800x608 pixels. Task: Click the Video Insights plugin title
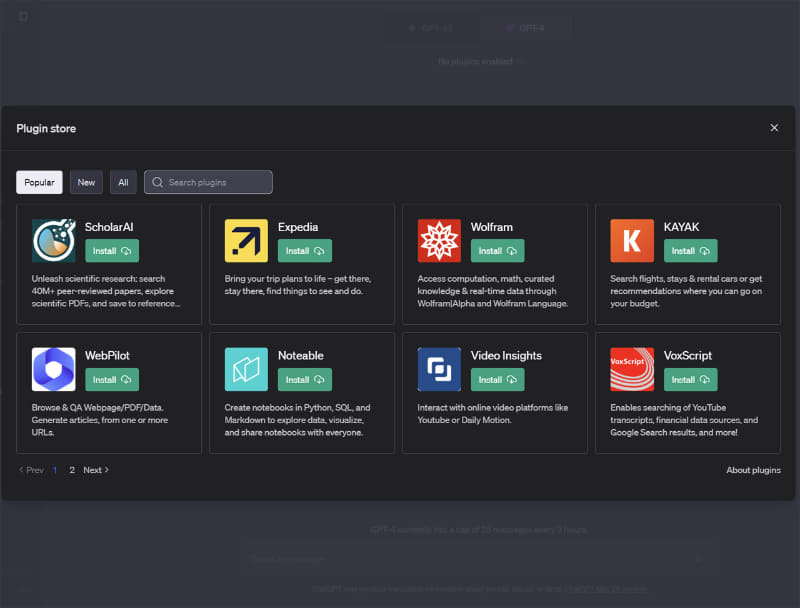coord(506,356)
